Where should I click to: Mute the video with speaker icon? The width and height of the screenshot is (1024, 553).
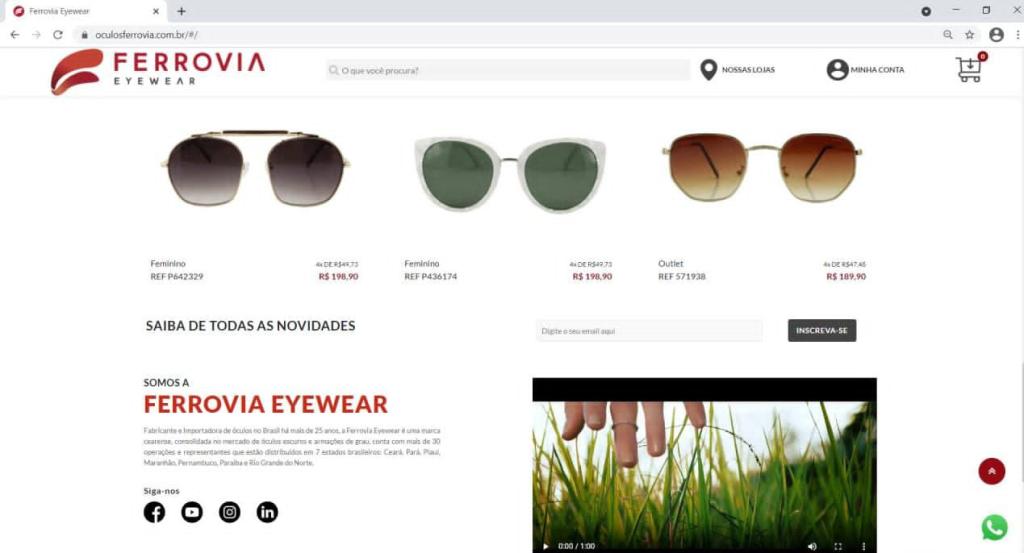coord(812,546)
